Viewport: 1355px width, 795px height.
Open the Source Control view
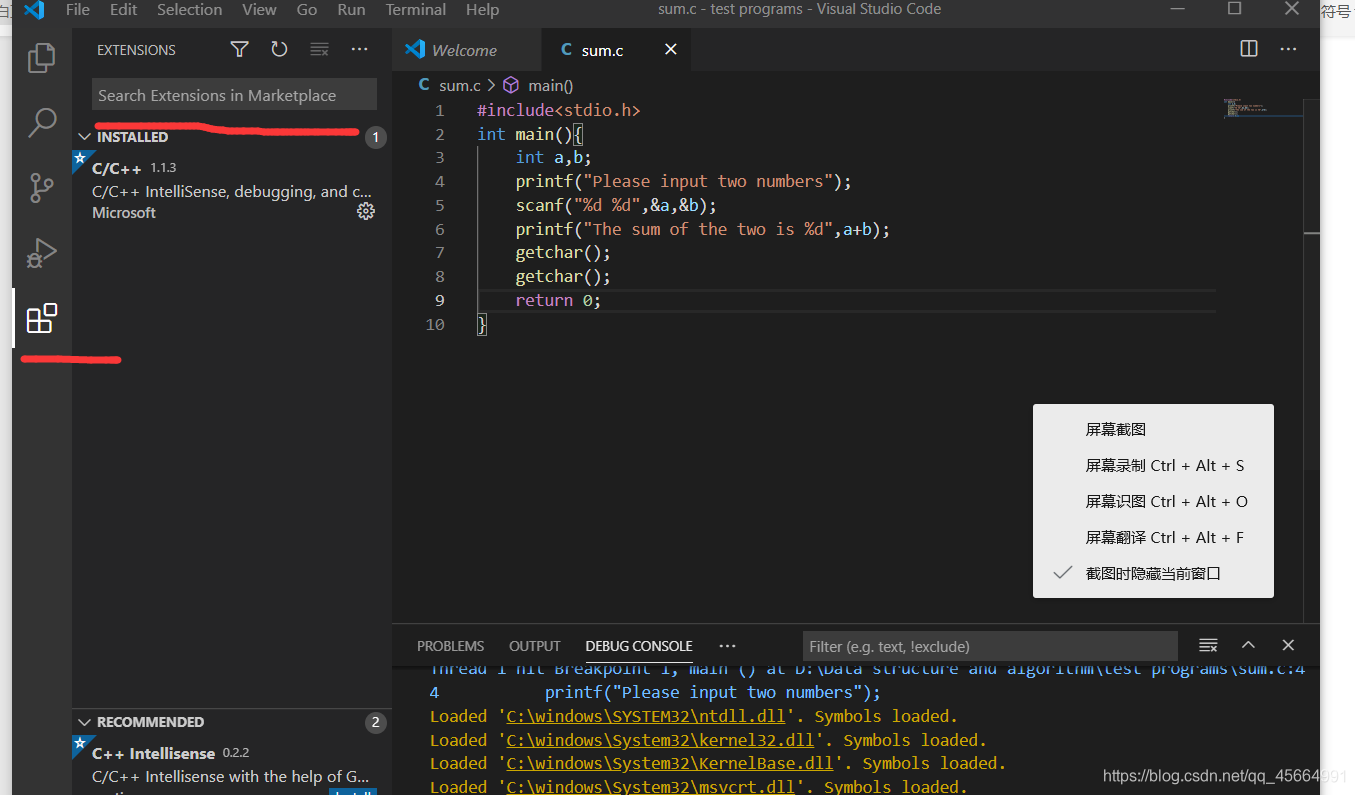[41, 188]
